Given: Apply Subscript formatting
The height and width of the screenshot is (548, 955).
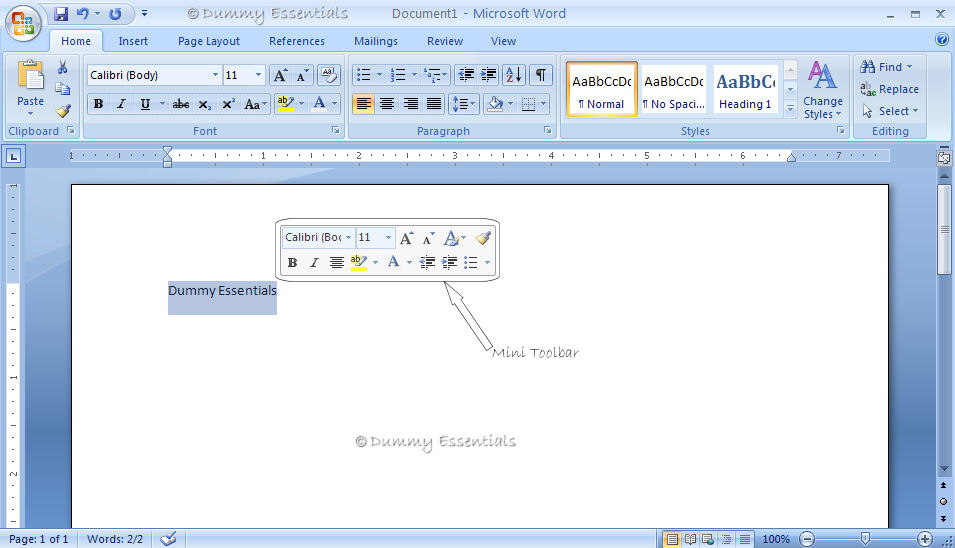Looking at the screenshot, I should pos(205,104).
